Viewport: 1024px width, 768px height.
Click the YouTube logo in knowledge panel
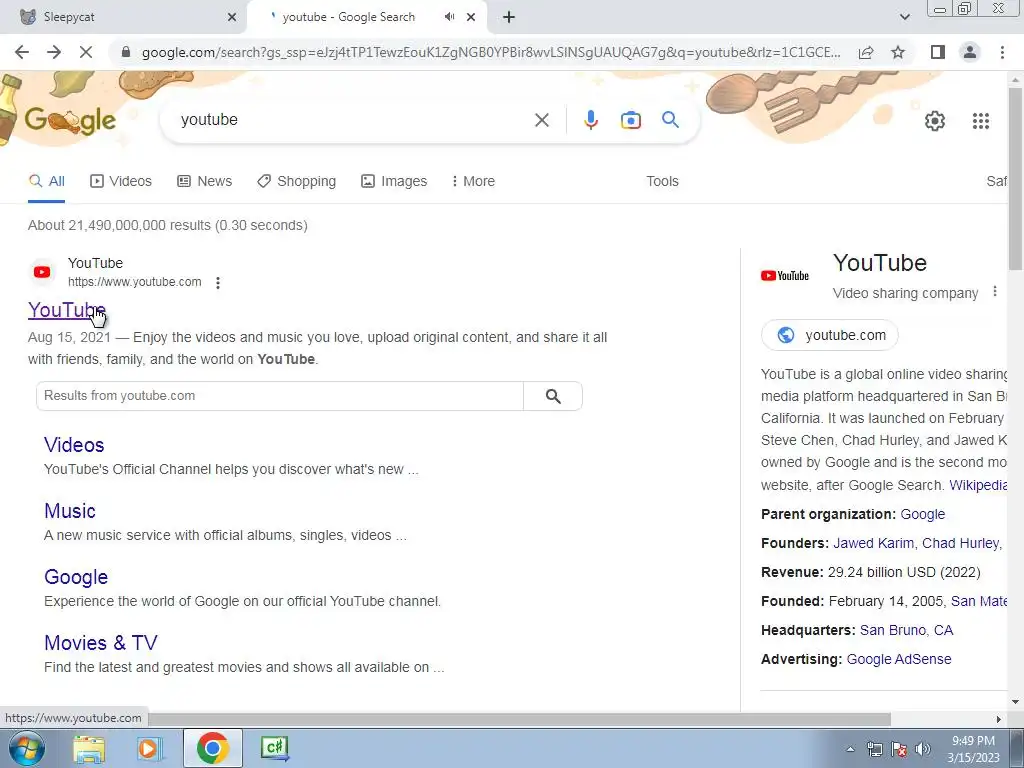click(x=785, y=276)
